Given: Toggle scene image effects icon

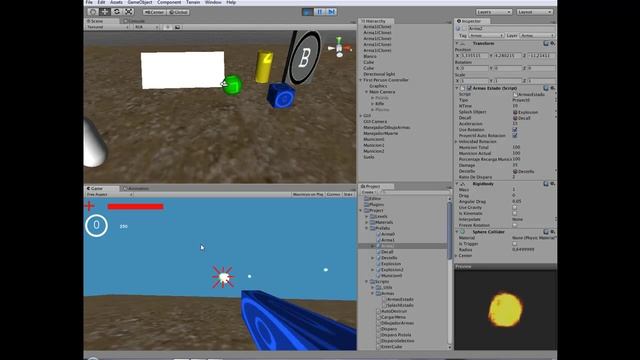Looking at the screenshot, I should pos(177,27).
